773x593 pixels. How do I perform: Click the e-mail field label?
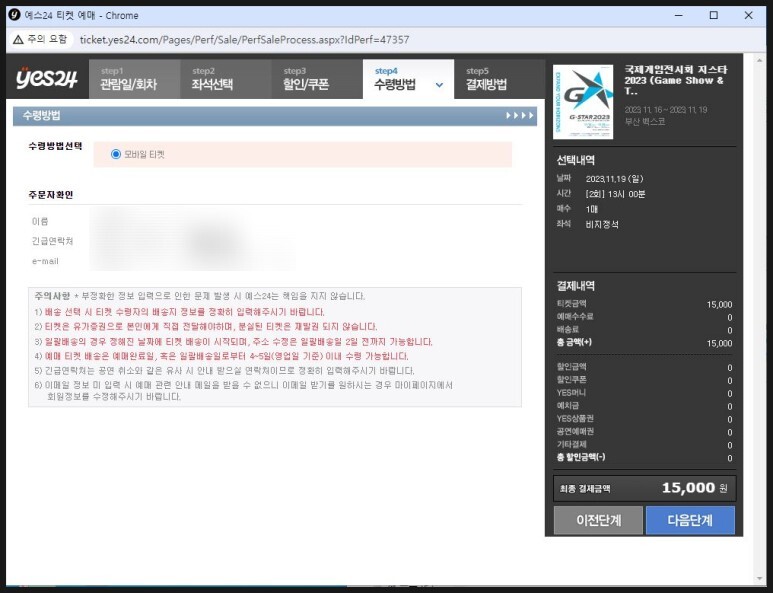tap(45, 261)
